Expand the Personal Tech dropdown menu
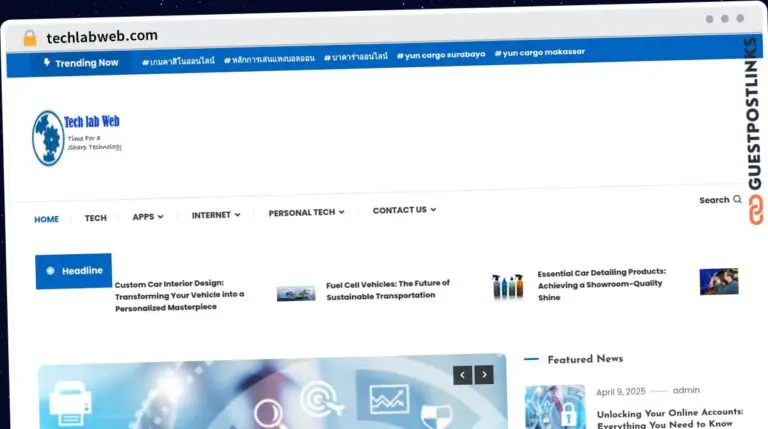 (x=306, y=212)
